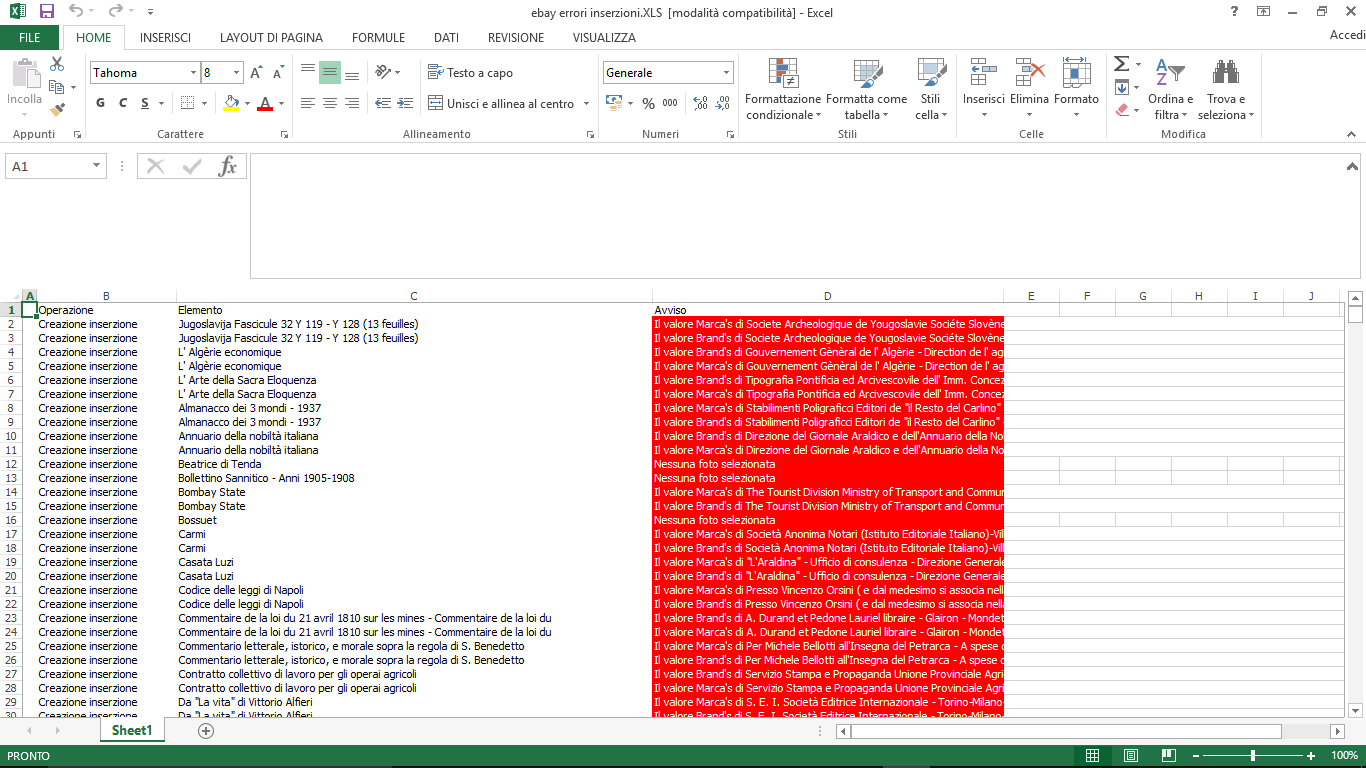Toggle underline formatting (S)
Image resolution: width=1366 pixels, height=768 pixels.
pyautogui.click(x=145, y=103)
